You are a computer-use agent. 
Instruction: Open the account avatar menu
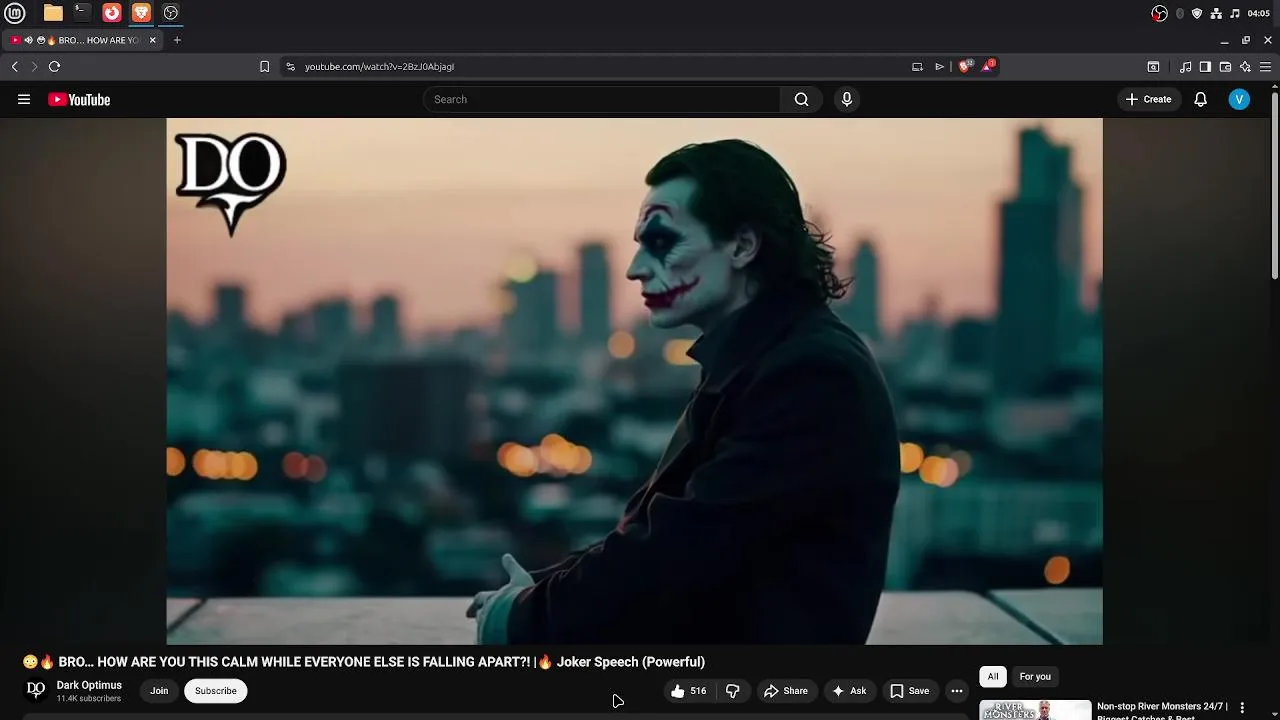[1239, 99]
